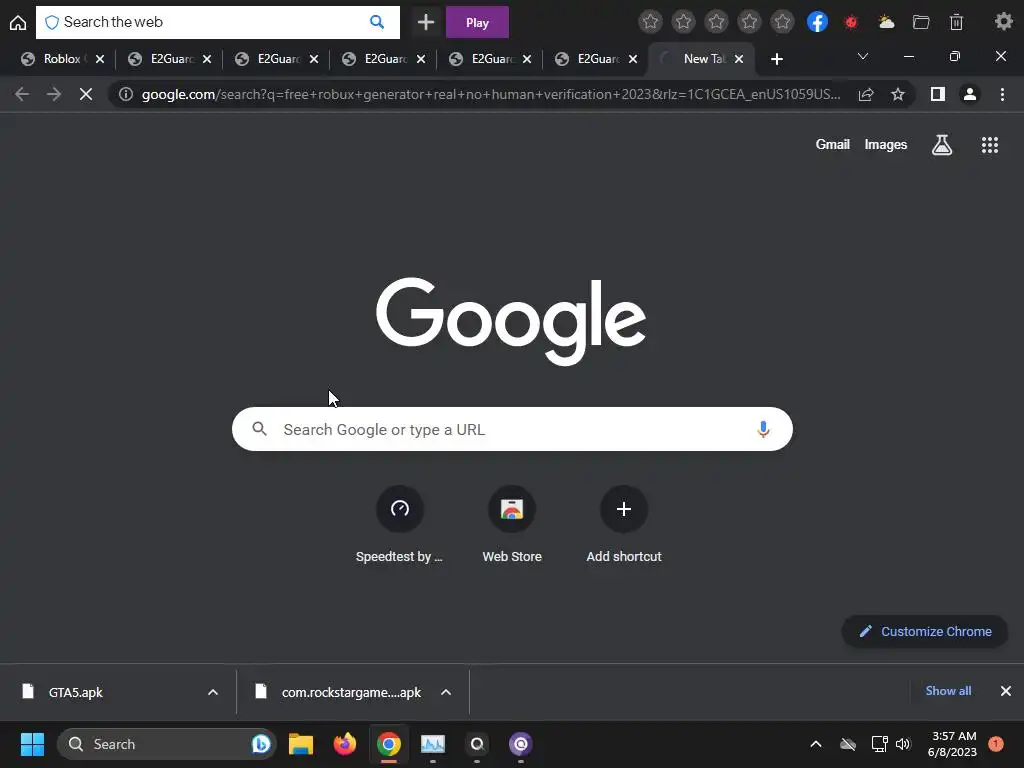This screenshot has width=1024, height=768.
Task: Close the downloads bar
Action: (x=1006, y=691)
